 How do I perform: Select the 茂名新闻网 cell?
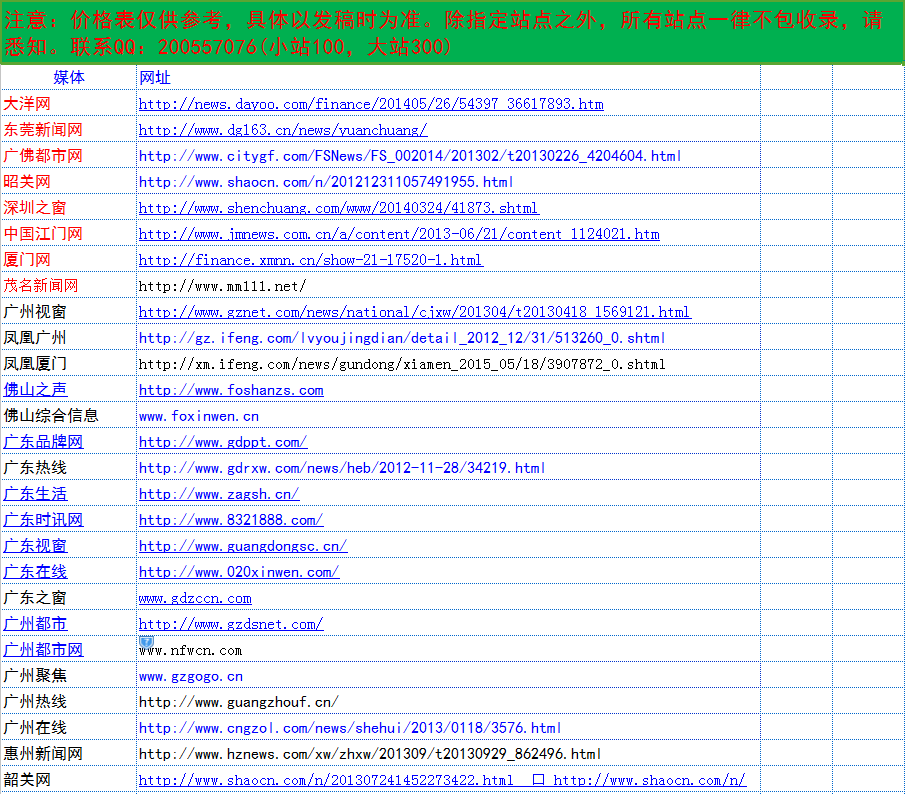pyautogui.click(x=69, y=285)
